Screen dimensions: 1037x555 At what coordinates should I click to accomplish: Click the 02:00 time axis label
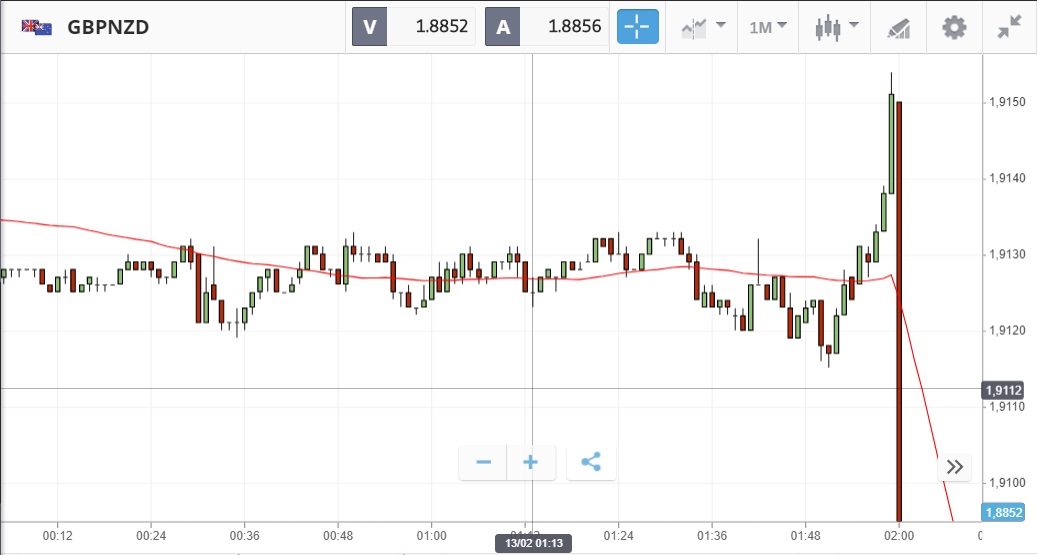(899, 535)
